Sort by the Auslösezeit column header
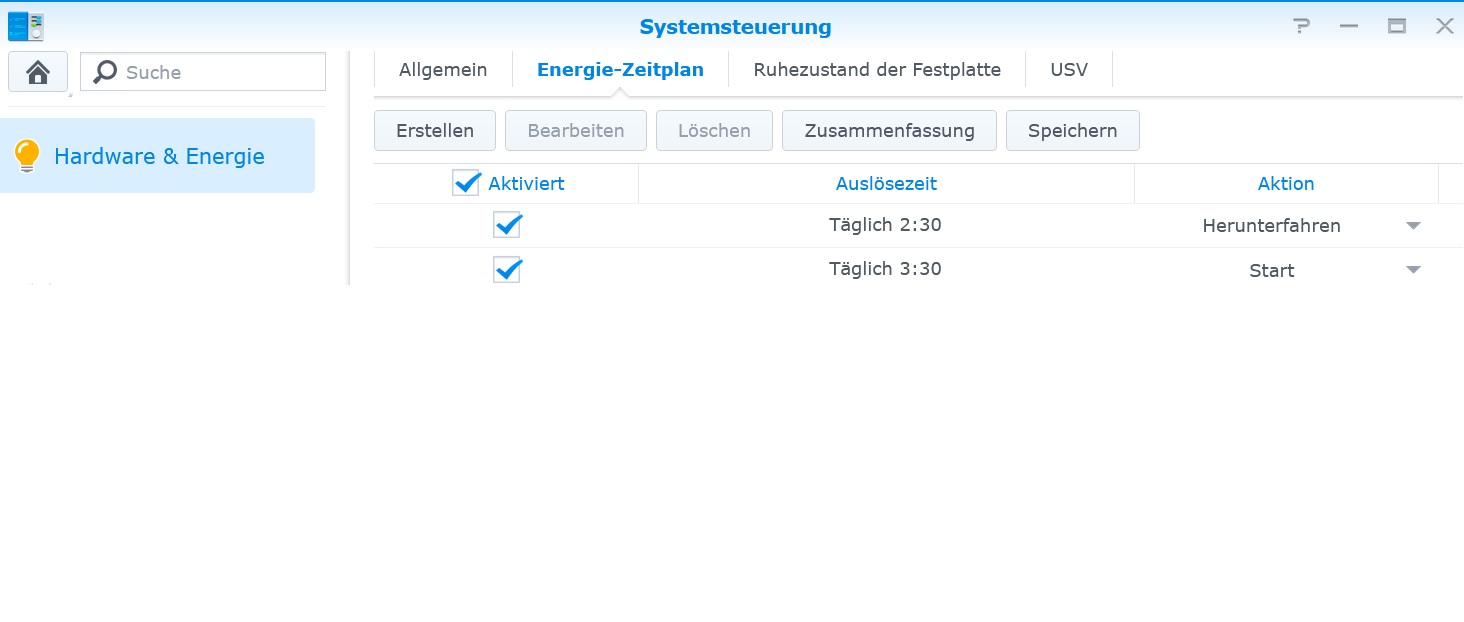 885,183
